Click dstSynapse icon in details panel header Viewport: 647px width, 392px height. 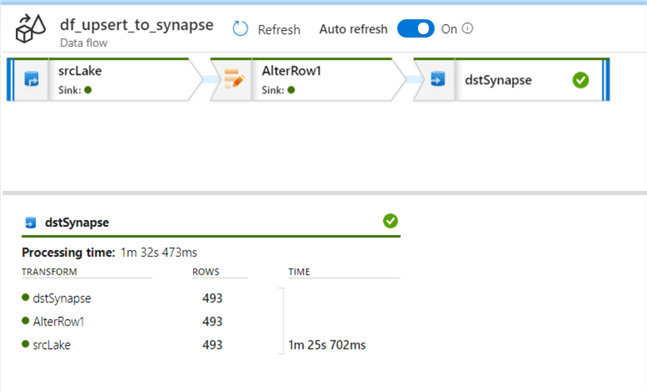(31, 222)
